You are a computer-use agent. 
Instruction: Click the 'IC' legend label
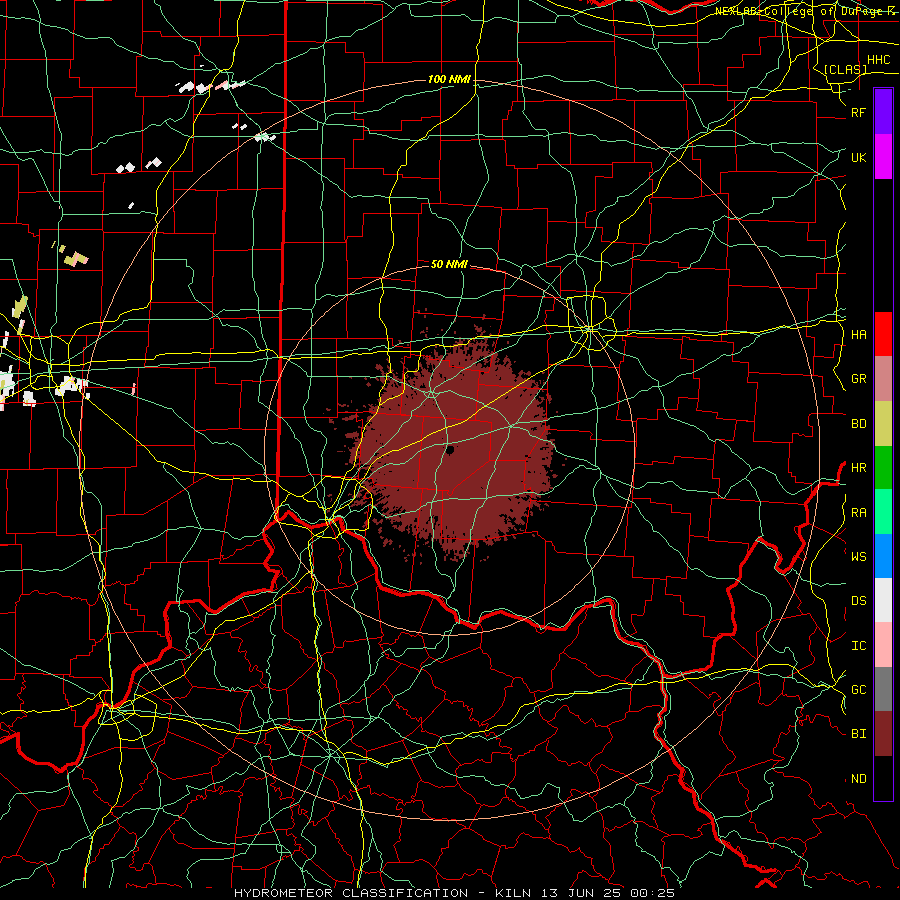pyautogui.click(x=858, y=646)
